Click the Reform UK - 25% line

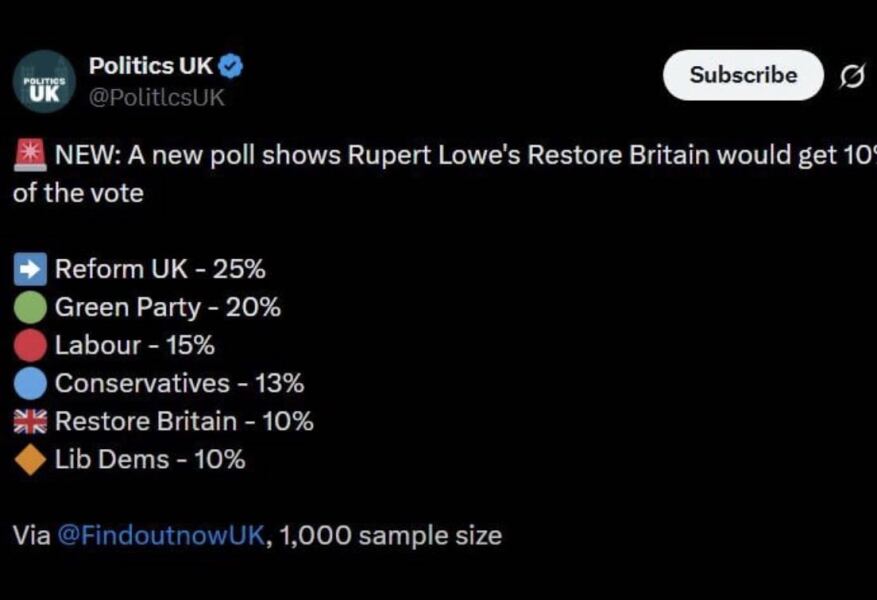tap(160, 269)
